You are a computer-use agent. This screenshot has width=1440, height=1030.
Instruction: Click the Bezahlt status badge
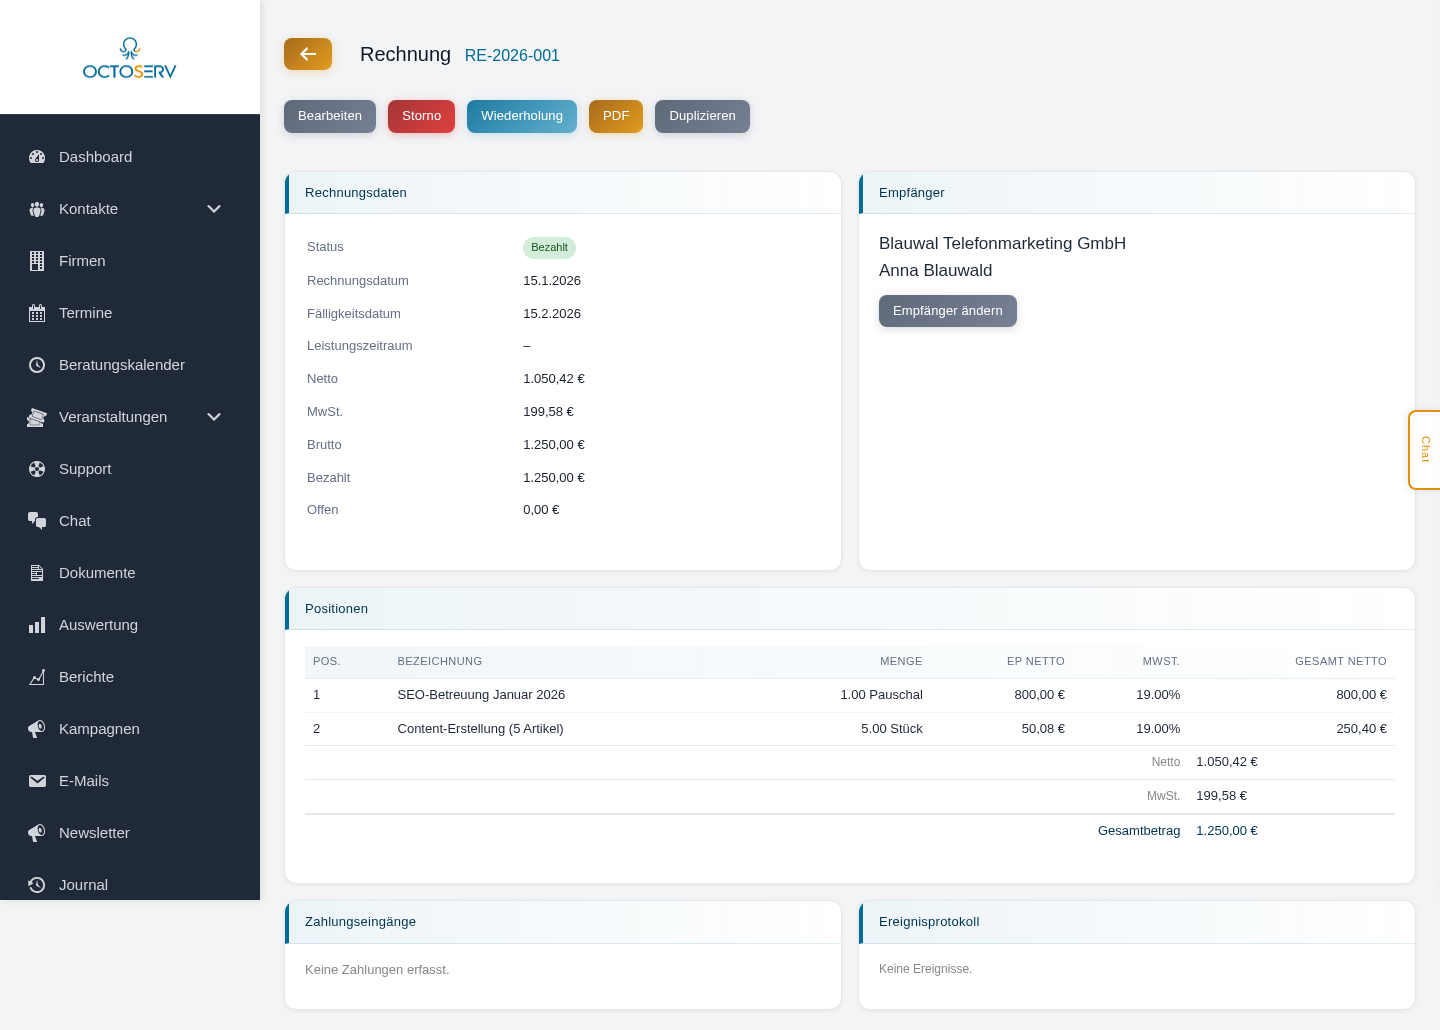pos(549,247)
